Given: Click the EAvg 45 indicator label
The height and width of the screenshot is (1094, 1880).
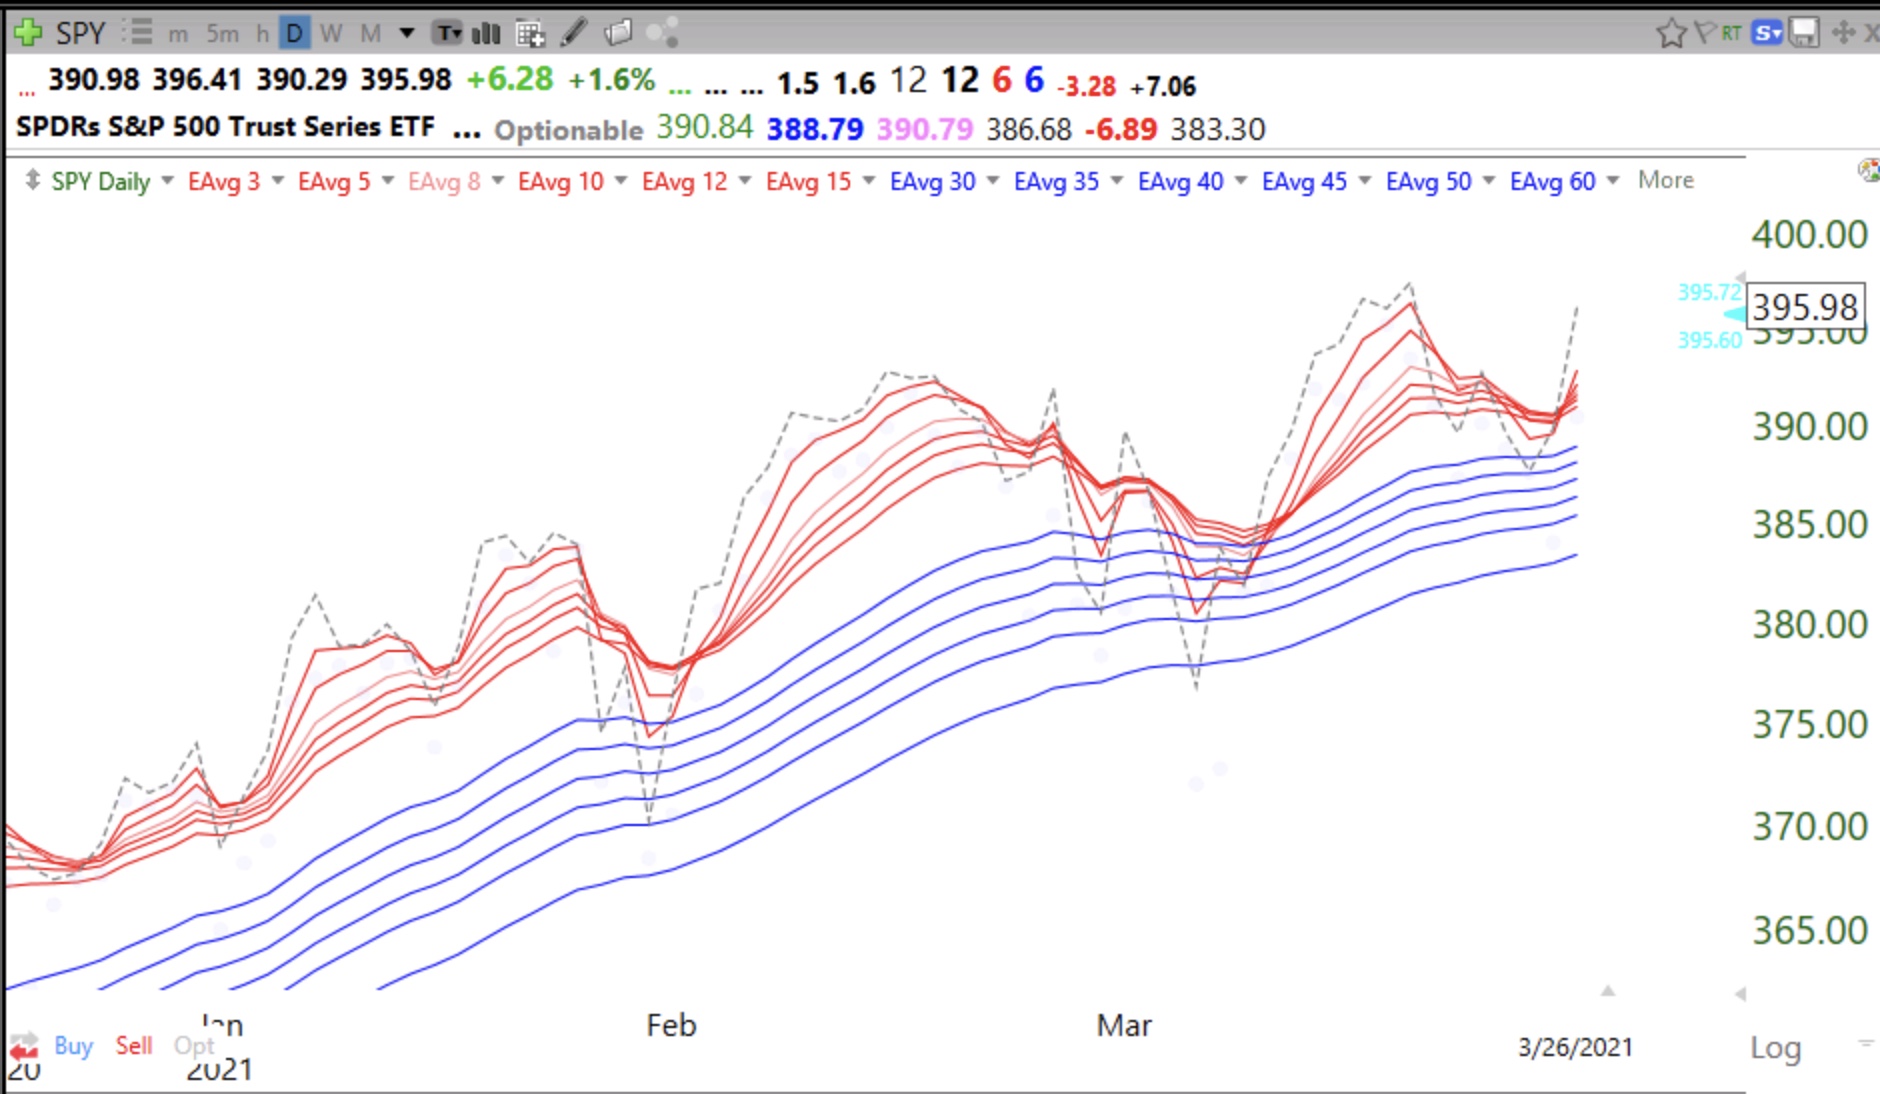Looking at the screenshot, I should click(x=1304, y=181).
